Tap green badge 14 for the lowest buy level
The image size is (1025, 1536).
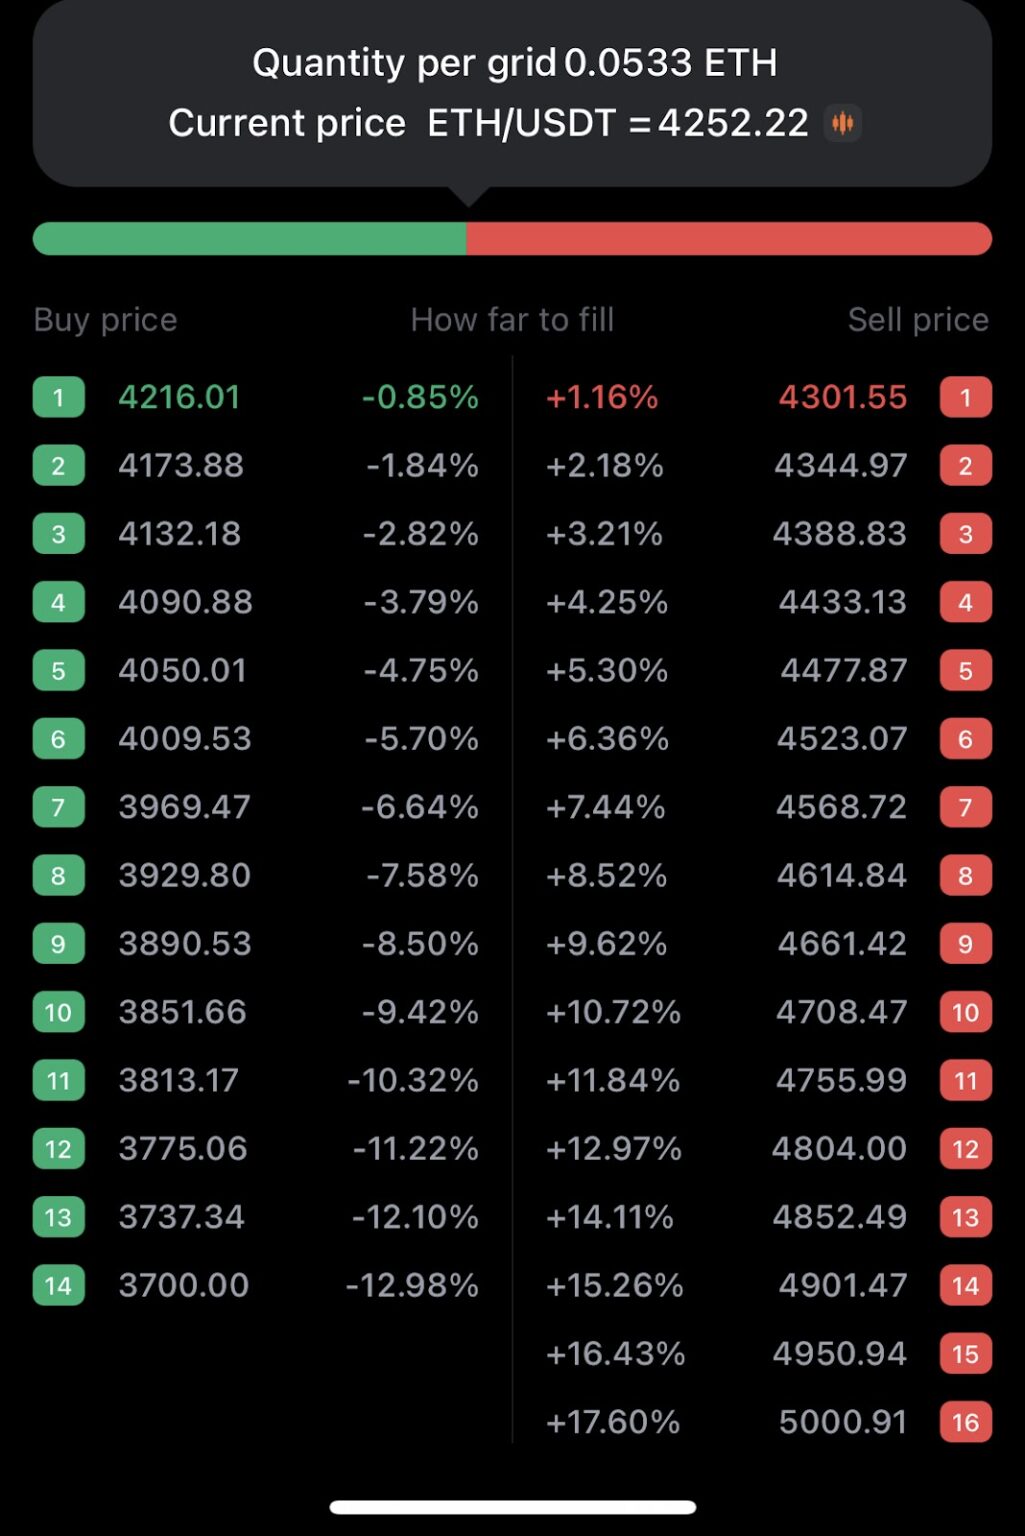point(58,1285)
